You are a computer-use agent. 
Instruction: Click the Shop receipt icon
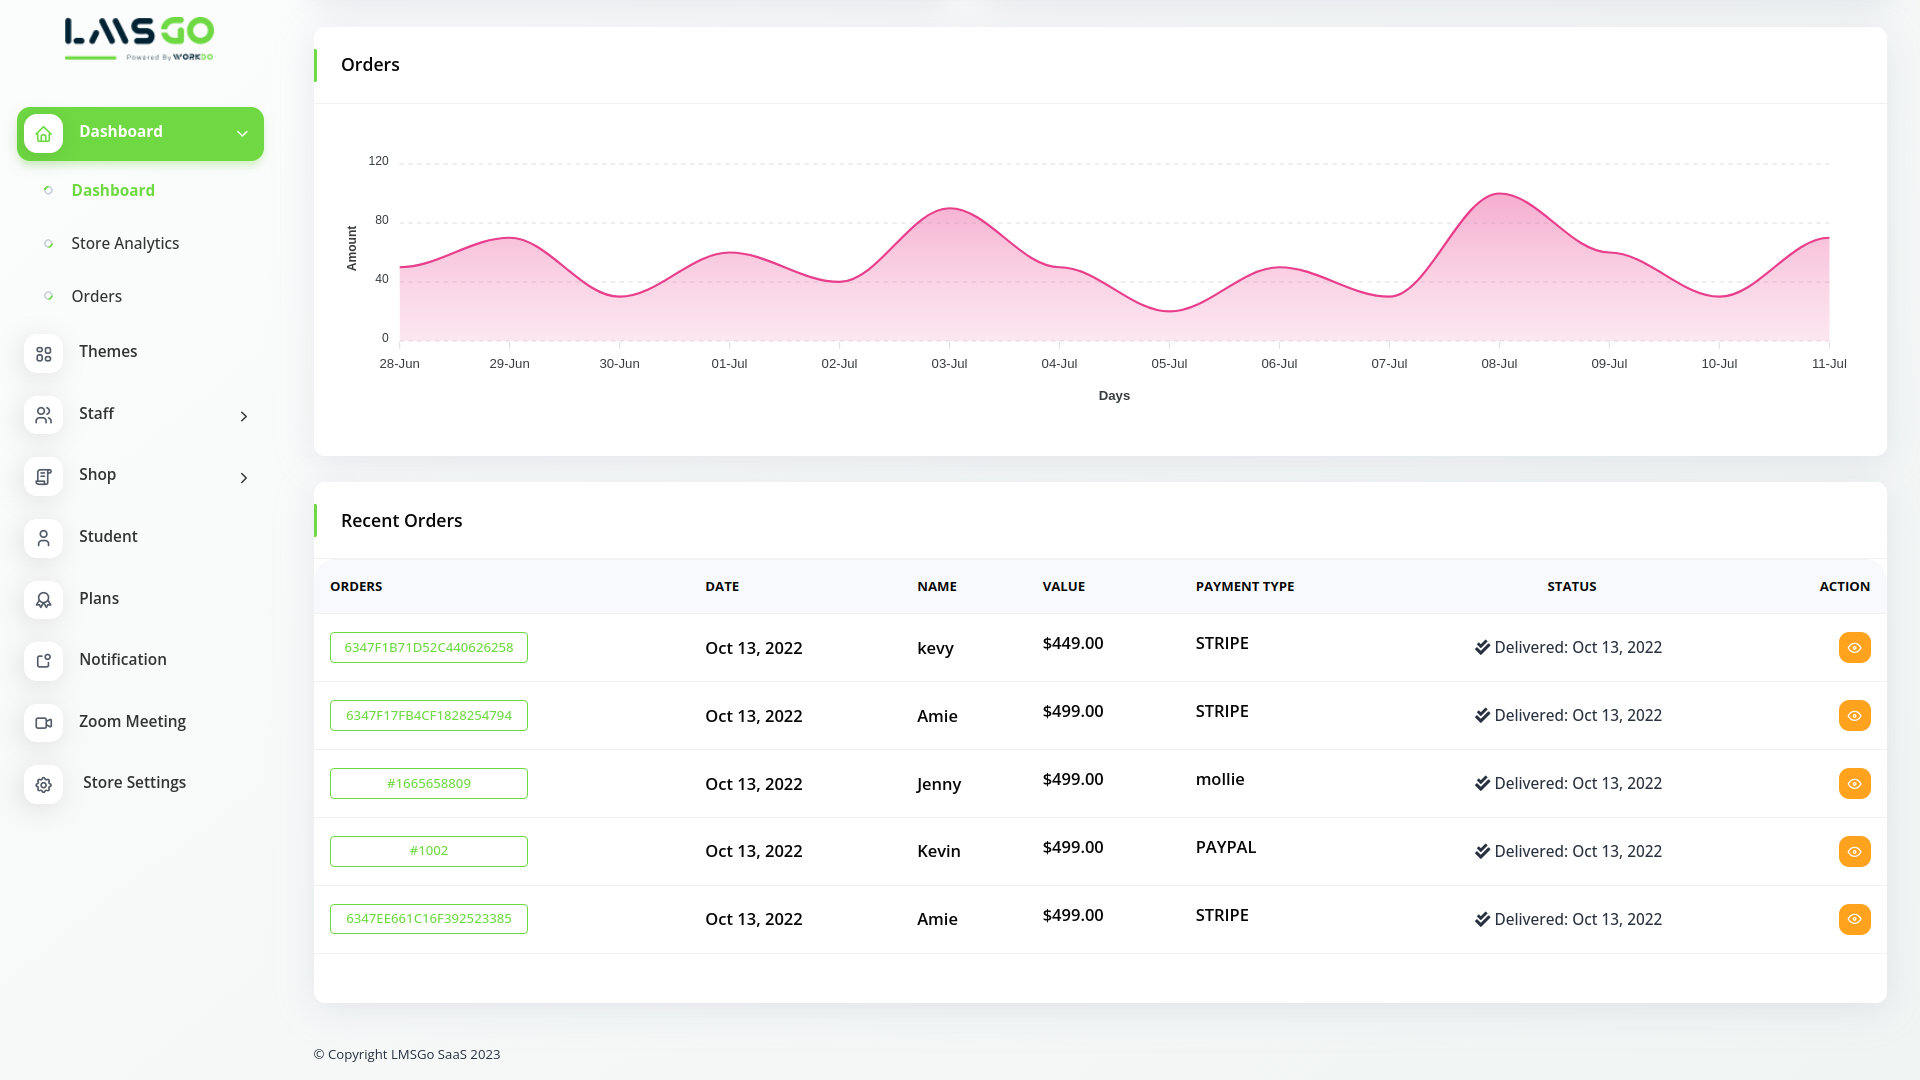[43, 477]
